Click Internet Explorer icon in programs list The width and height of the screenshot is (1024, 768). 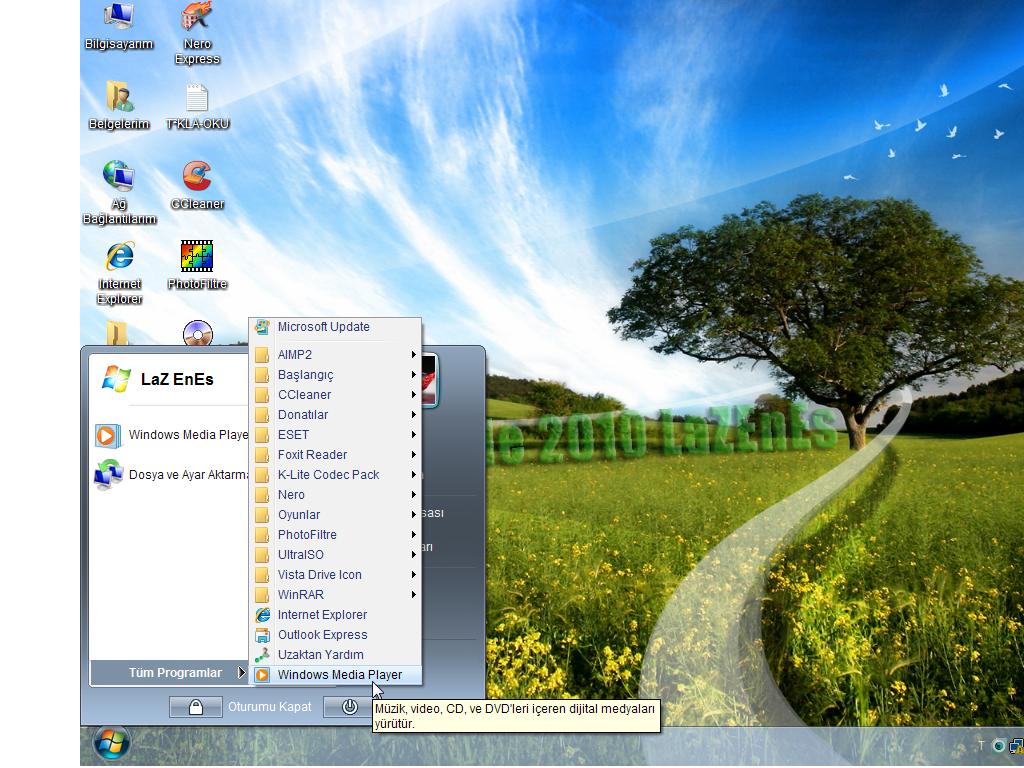[262, 615]
